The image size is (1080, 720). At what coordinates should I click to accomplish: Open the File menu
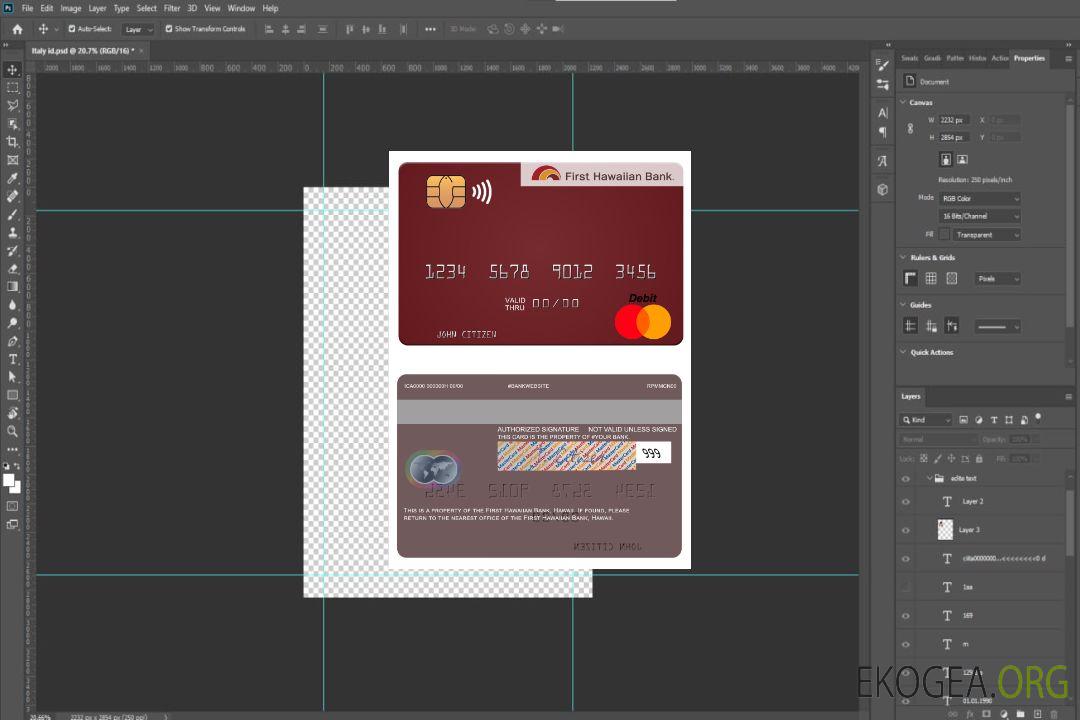tap(28, 8)
